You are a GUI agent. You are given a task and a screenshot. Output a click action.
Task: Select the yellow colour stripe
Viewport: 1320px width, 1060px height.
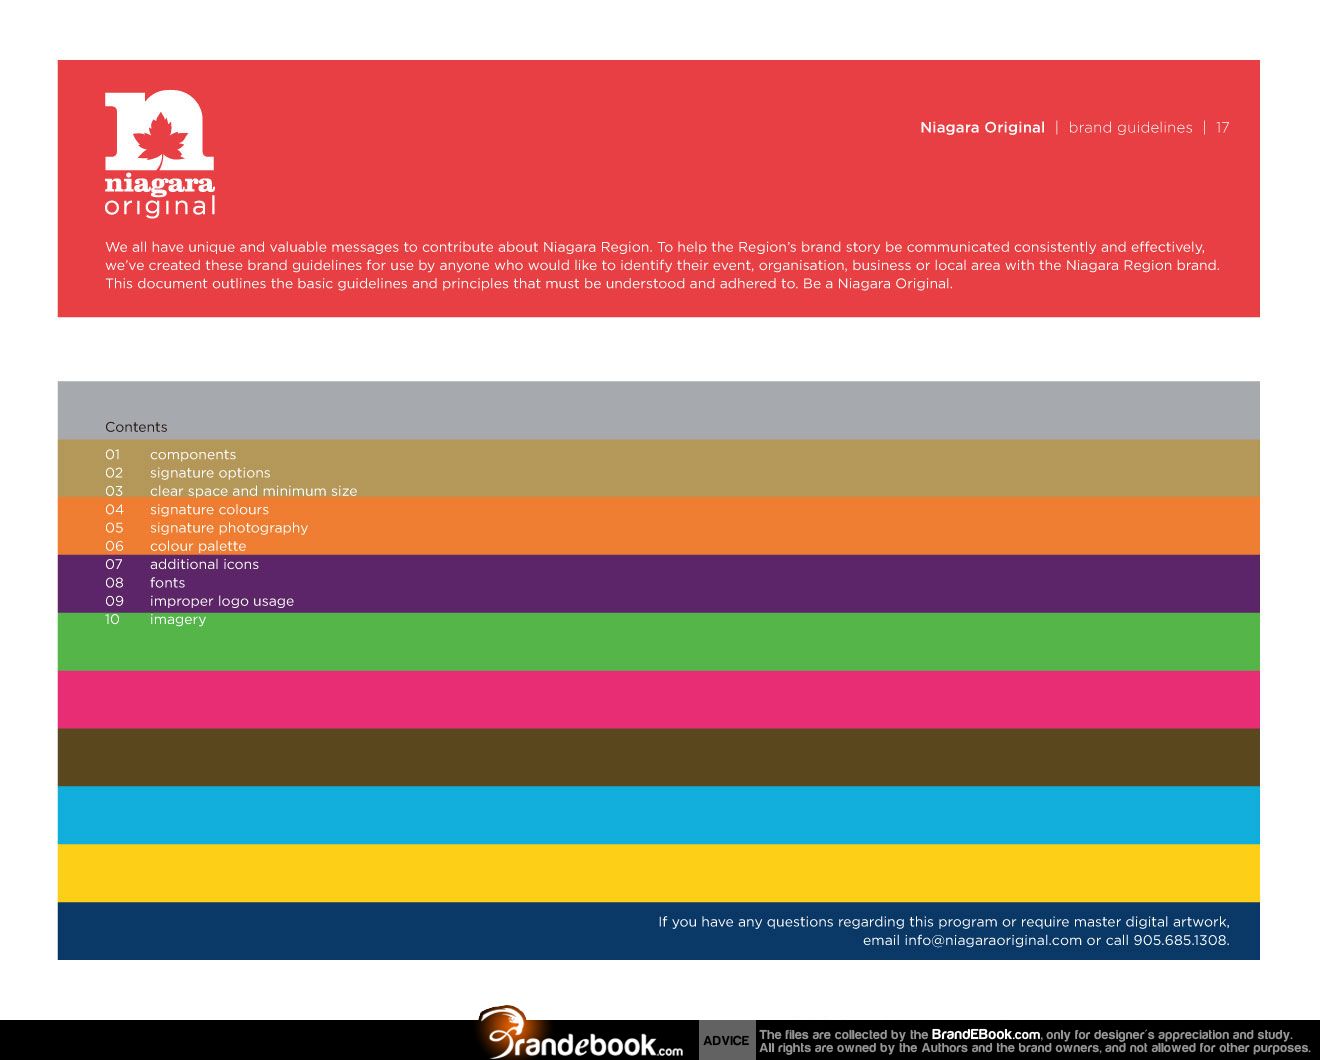click(x=658, y=874)
